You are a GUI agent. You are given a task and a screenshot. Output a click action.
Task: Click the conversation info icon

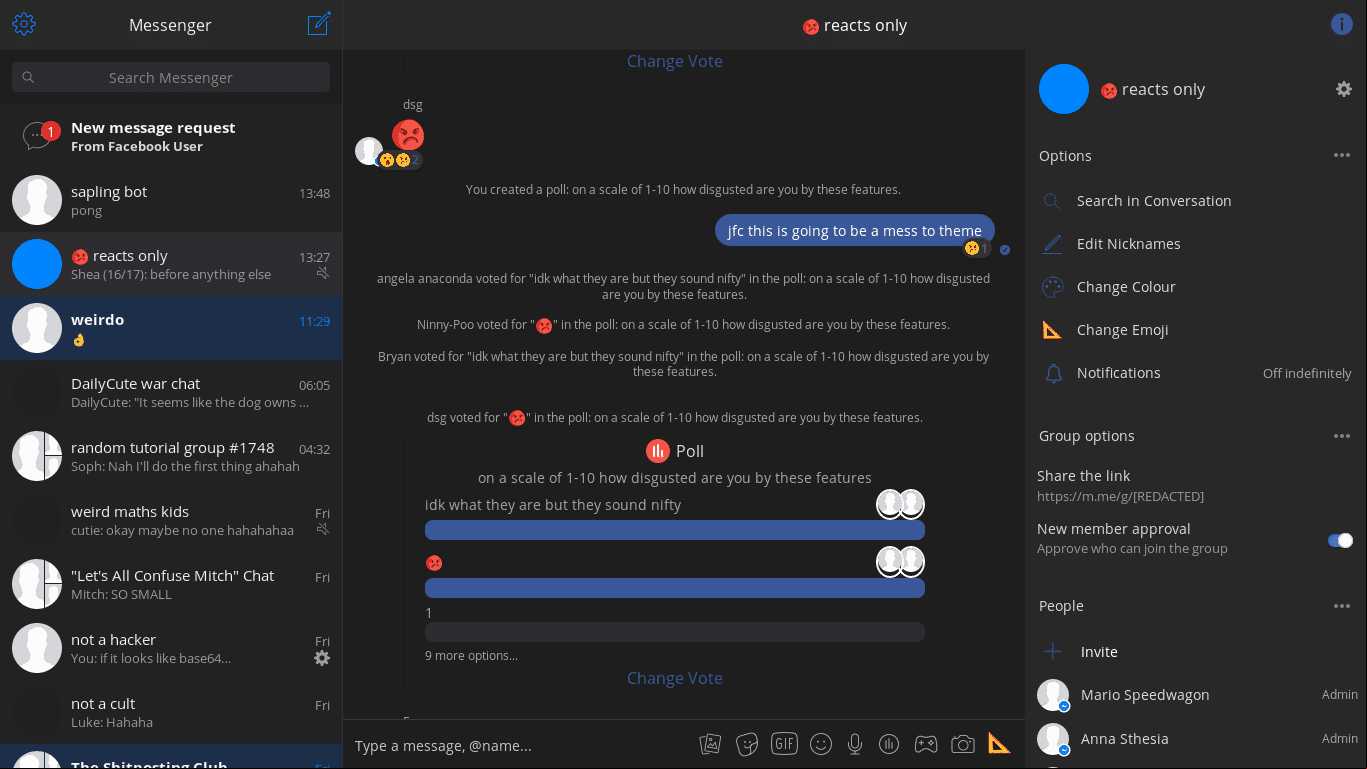(x=1342, y=24)
